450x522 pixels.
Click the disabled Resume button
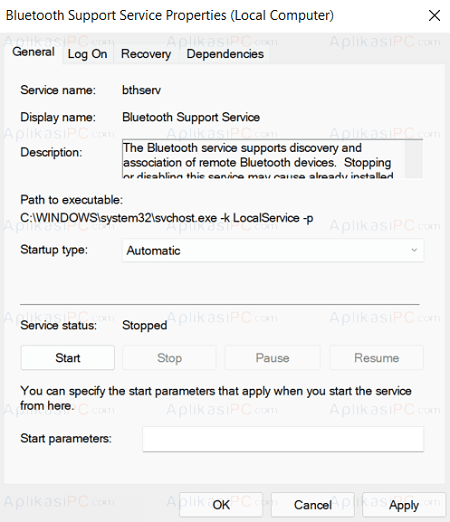coord(377,358)
